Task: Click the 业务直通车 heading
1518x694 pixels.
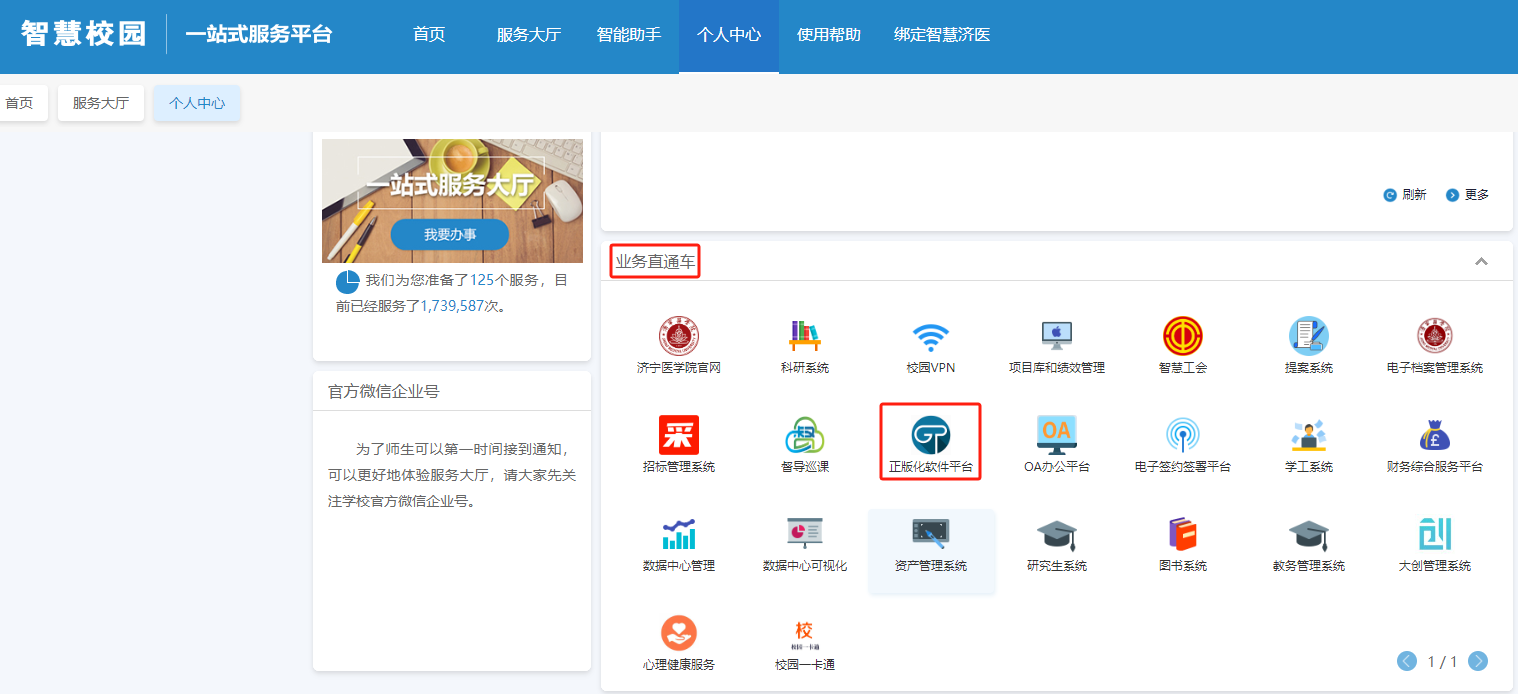Action: 655,262
